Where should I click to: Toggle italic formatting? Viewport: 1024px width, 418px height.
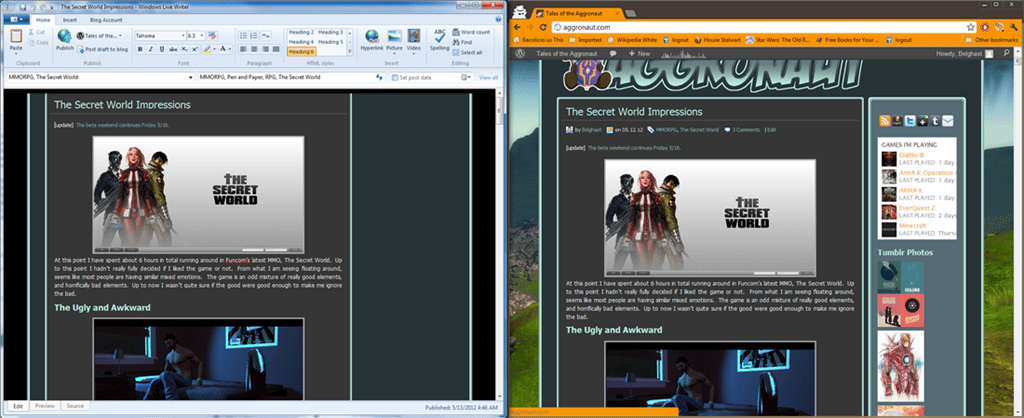(151, 49)
